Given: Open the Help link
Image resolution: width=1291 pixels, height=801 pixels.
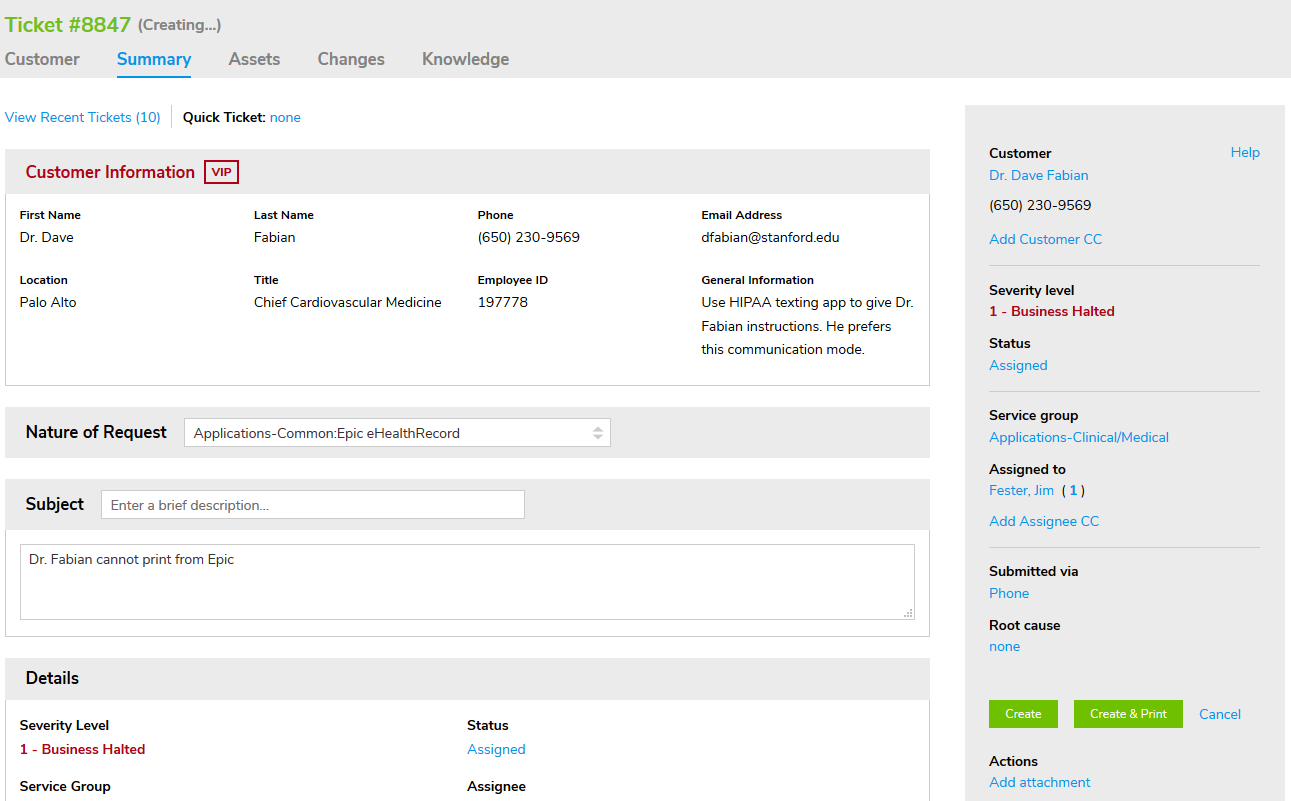Looking at the screenshot, I should coord(1245,153).
